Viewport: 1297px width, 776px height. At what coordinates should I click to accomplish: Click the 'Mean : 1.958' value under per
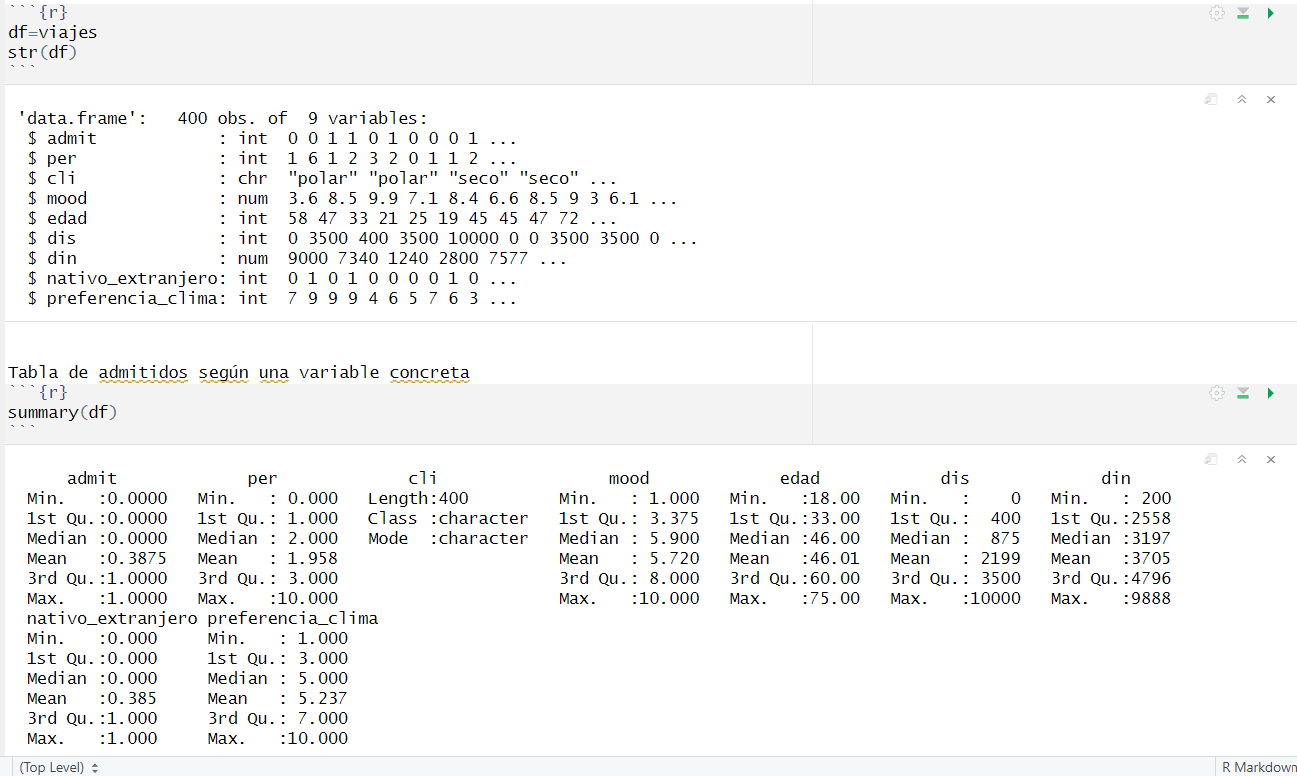tap(268, 558)
